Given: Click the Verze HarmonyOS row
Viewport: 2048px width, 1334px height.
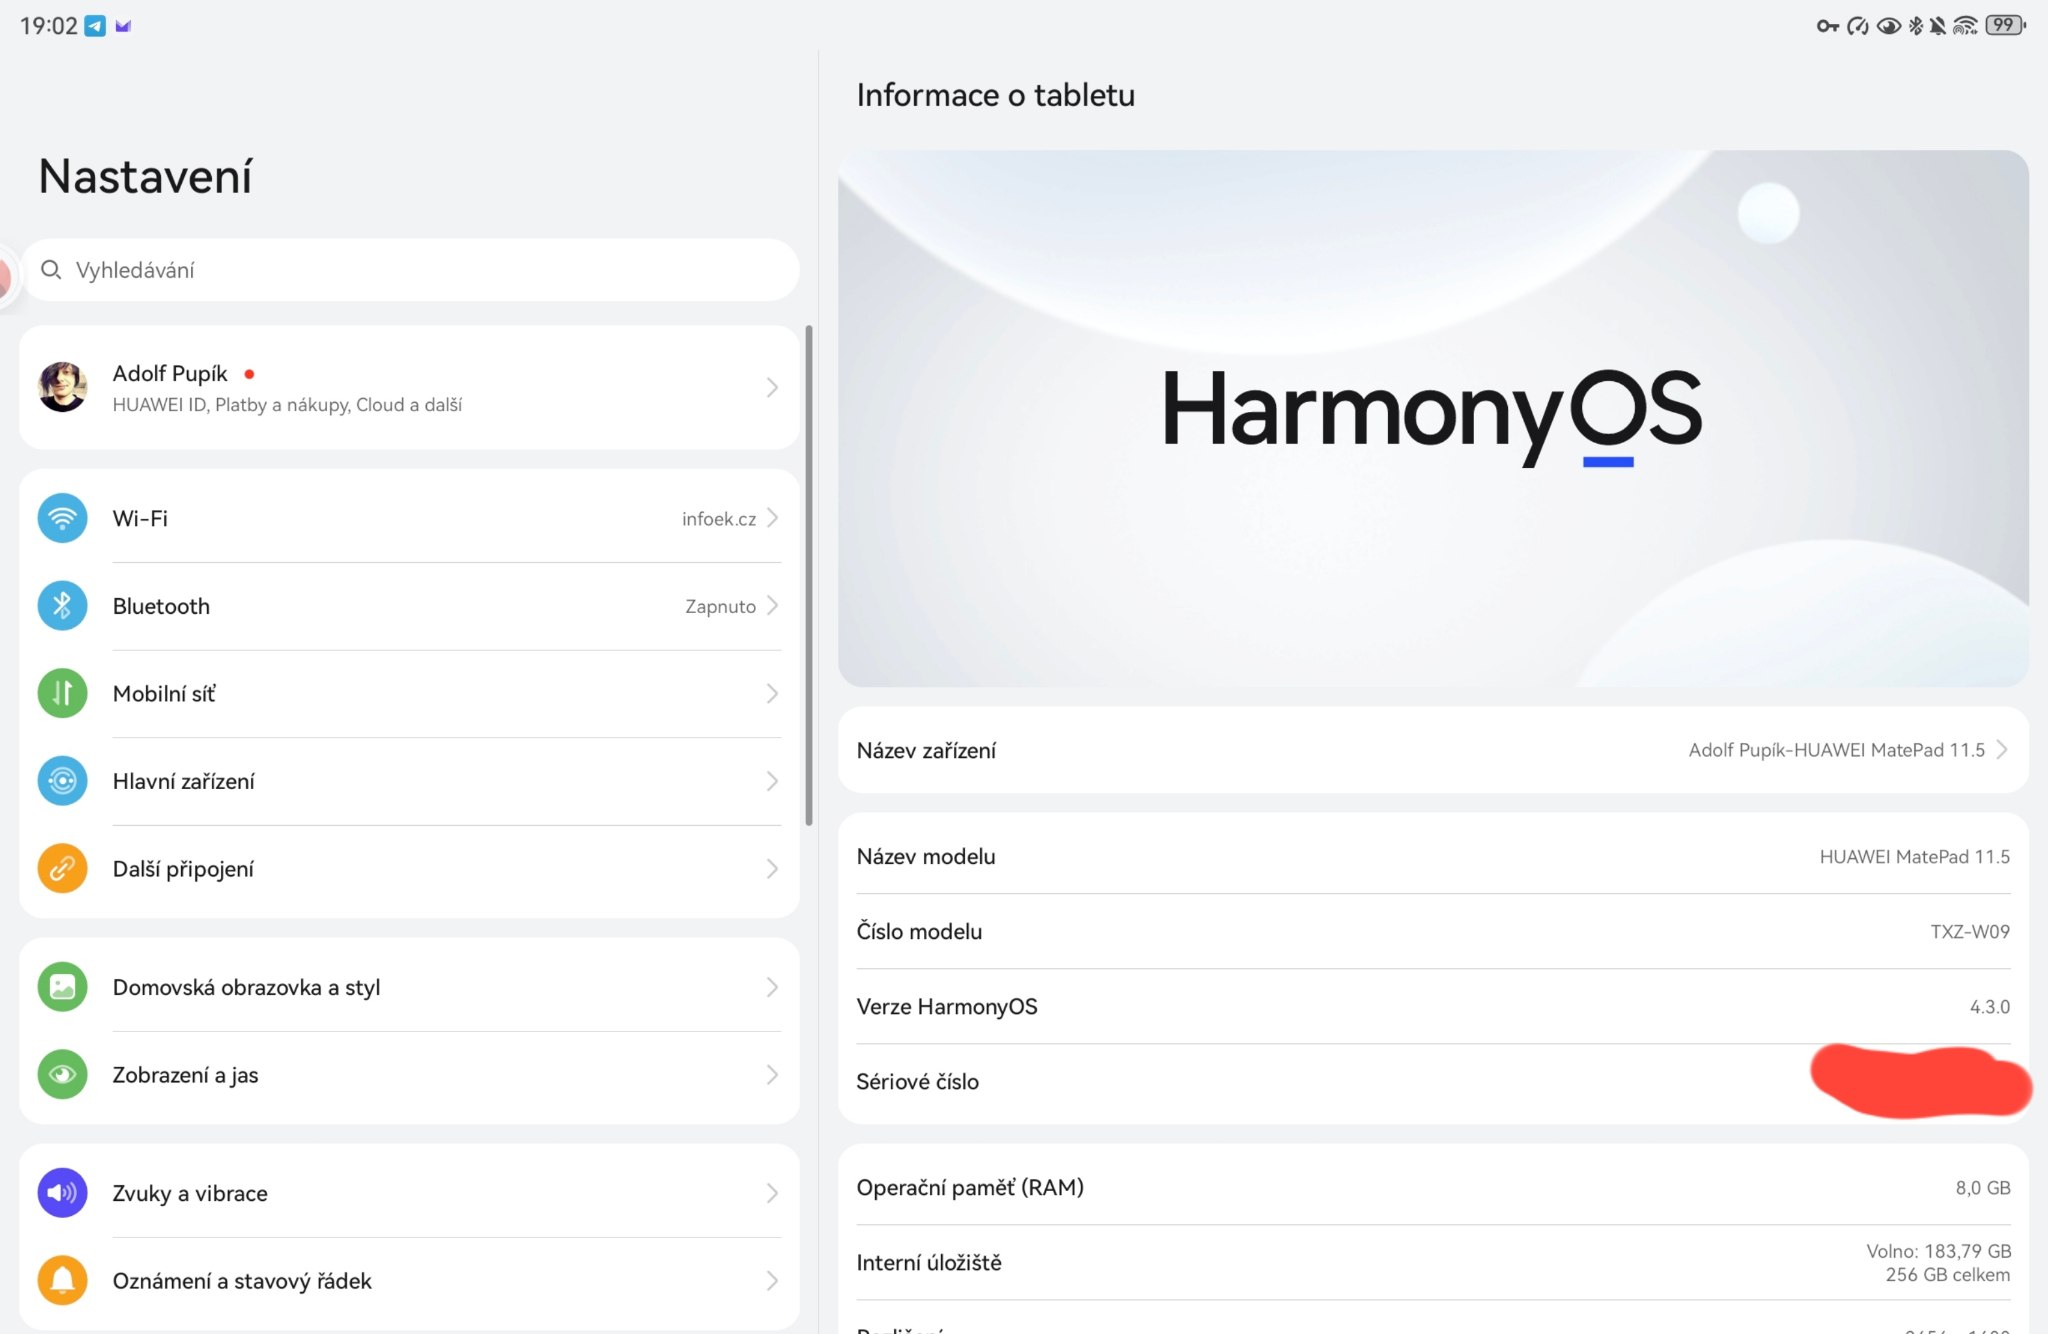Looking at the screenshot, I should click(1432, 1006).
